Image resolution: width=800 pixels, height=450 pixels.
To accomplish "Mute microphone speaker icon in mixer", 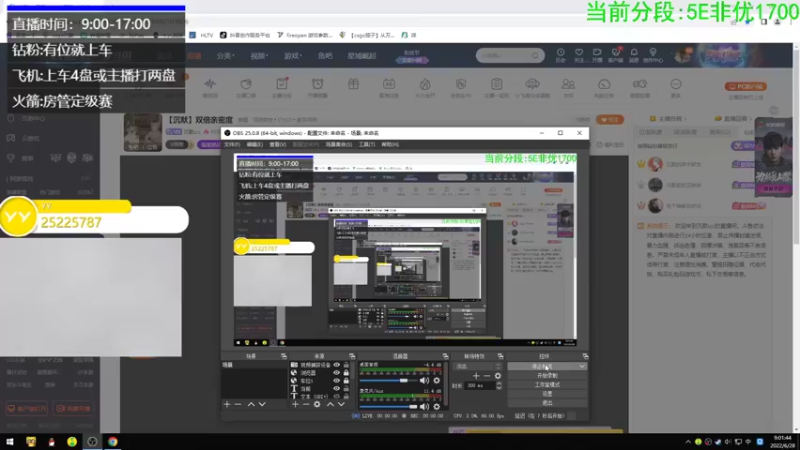I will coord(424,407).
